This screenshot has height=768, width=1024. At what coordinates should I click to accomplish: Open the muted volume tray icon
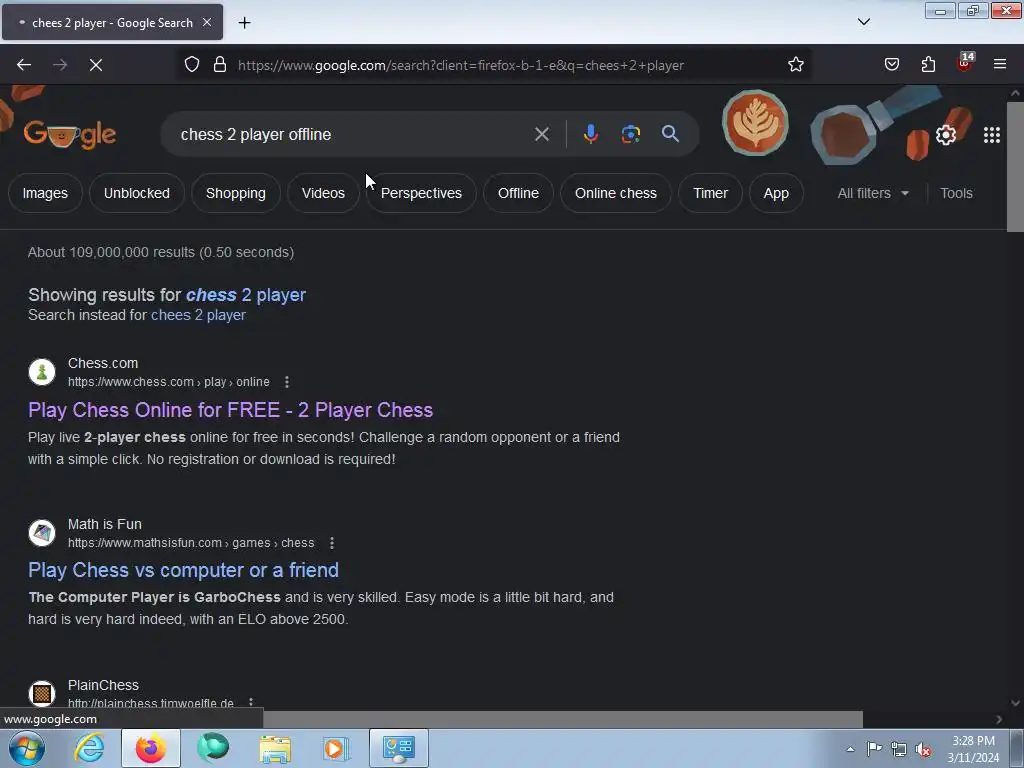click(x=923, y=749)
